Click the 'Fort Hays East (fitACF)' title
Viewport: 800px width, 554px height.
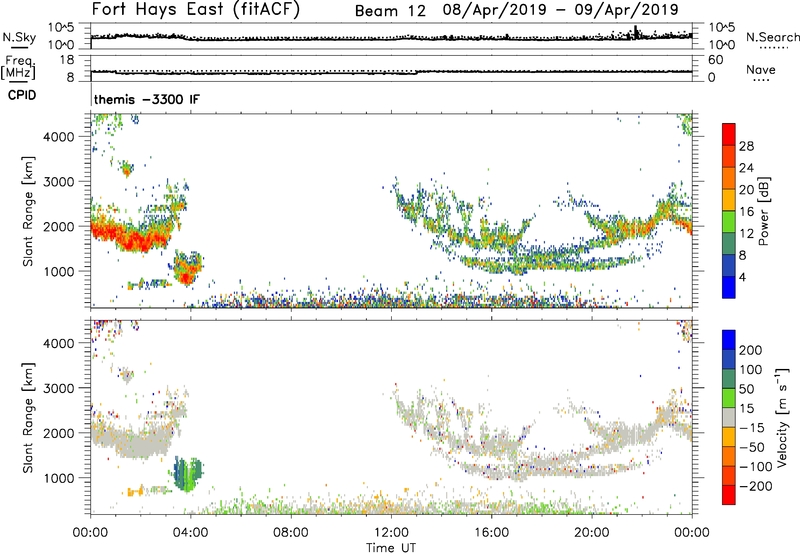coord(190,11)
